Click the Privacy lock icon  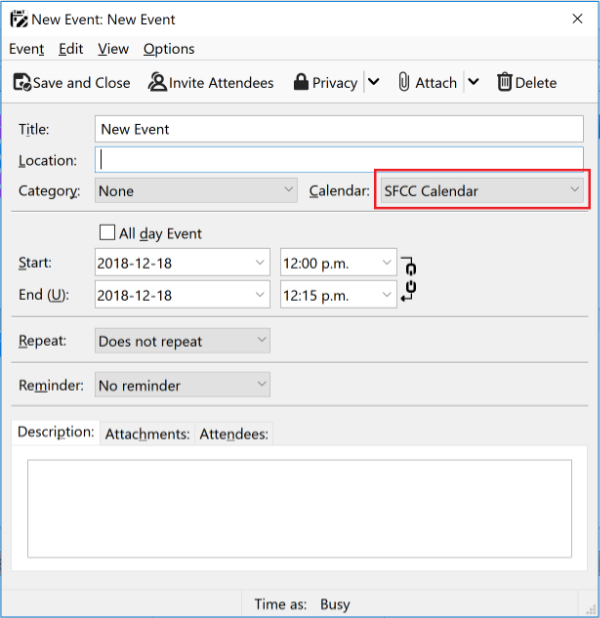click(300, 83)
